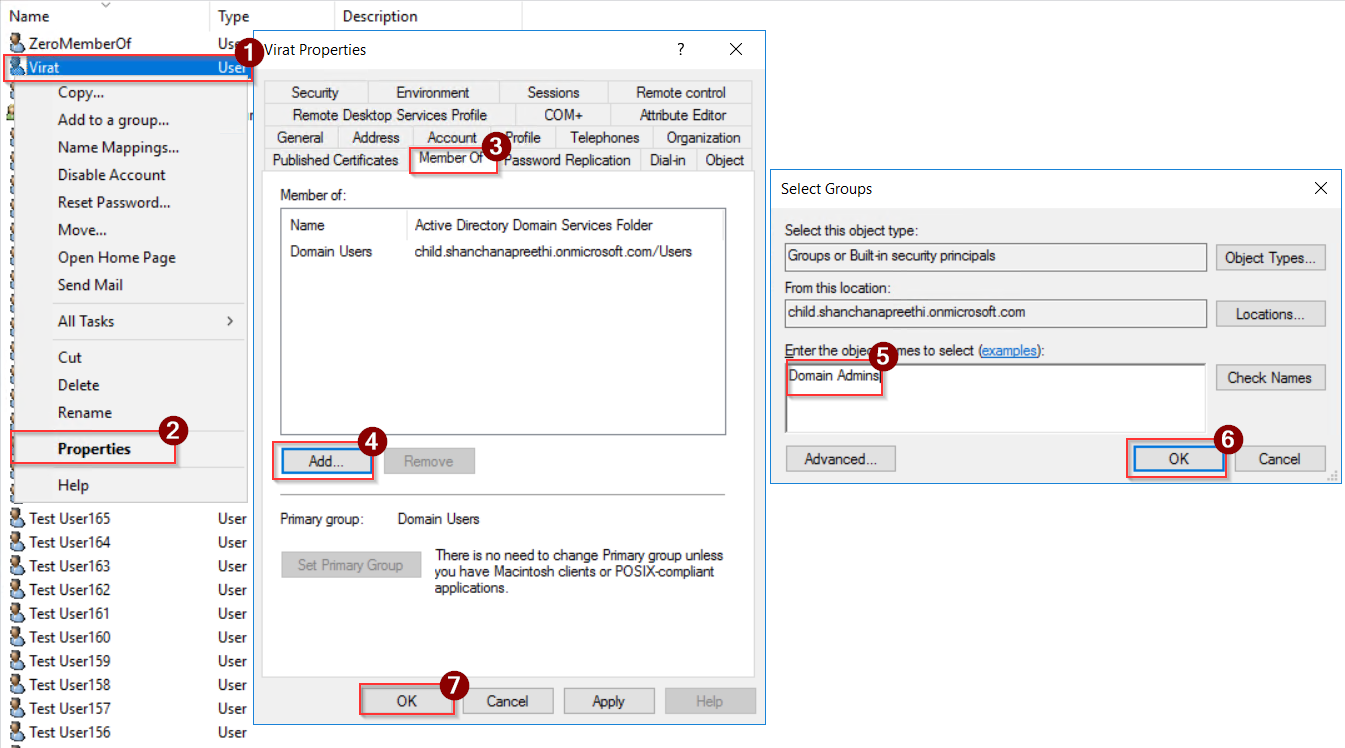The width and height of the screenshot is (1345, 748).
Task: Click the user icon next to ZeroMemberOf
Action: (x=18, y=43)
